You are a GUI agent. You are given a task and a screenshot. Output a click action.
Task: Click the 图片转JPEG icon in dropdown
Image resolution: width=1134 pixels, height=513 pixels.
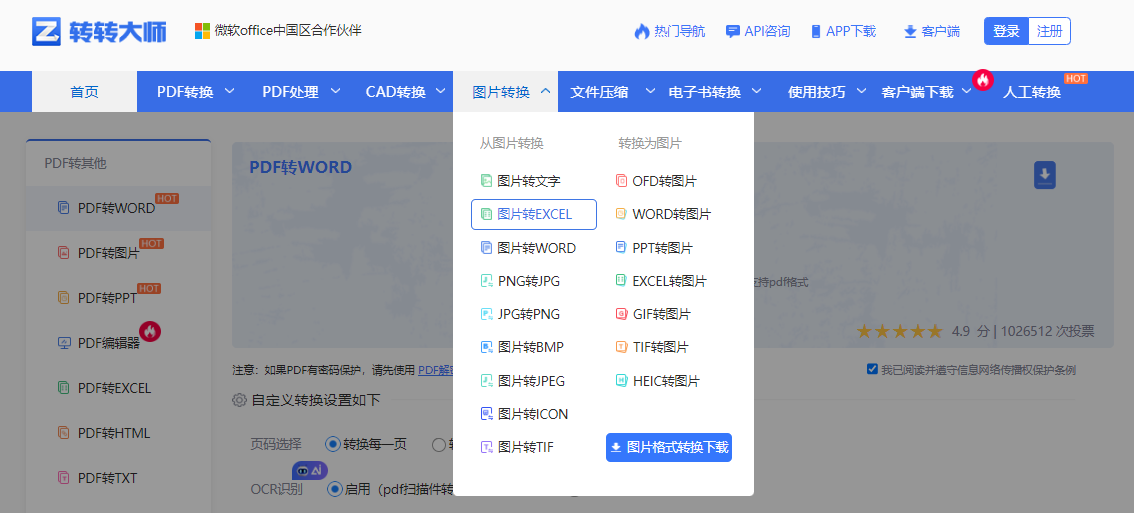(x=487, y=381)
